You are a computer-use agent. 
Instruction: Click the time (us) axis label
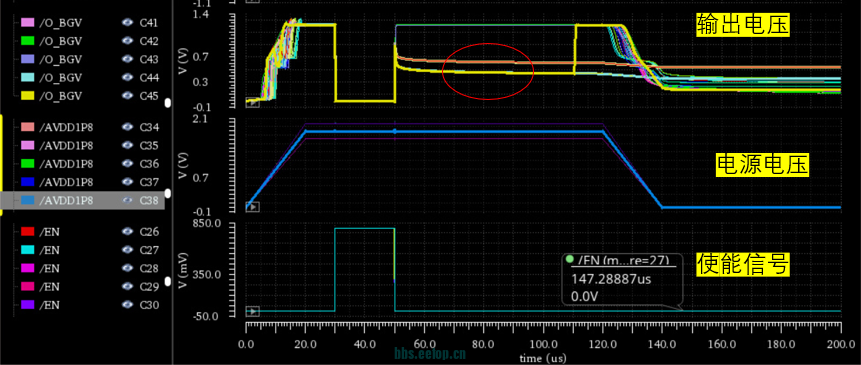tap(543, 358)
